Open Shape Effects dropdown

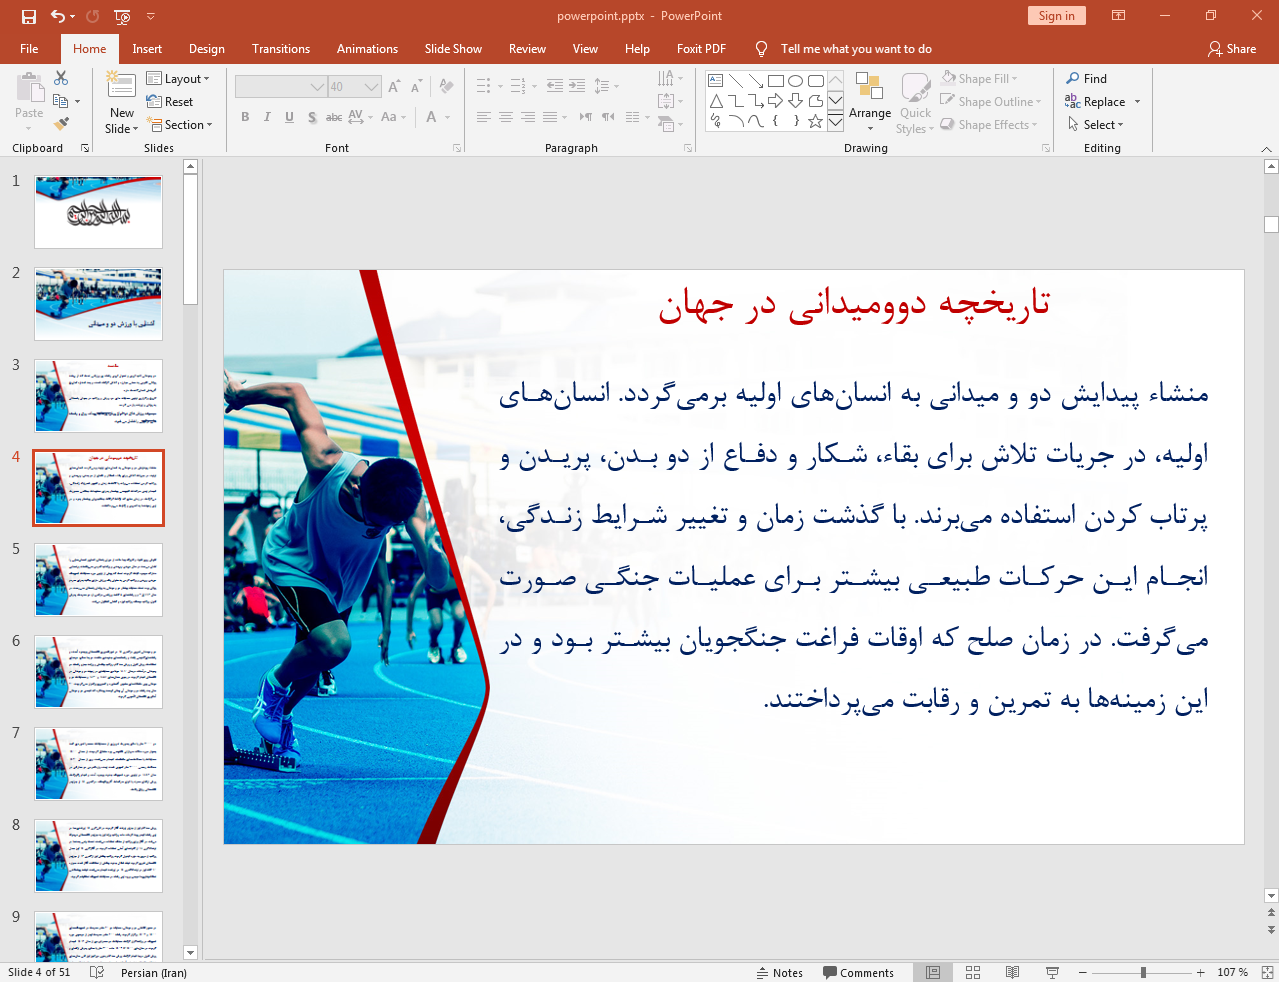988,125
